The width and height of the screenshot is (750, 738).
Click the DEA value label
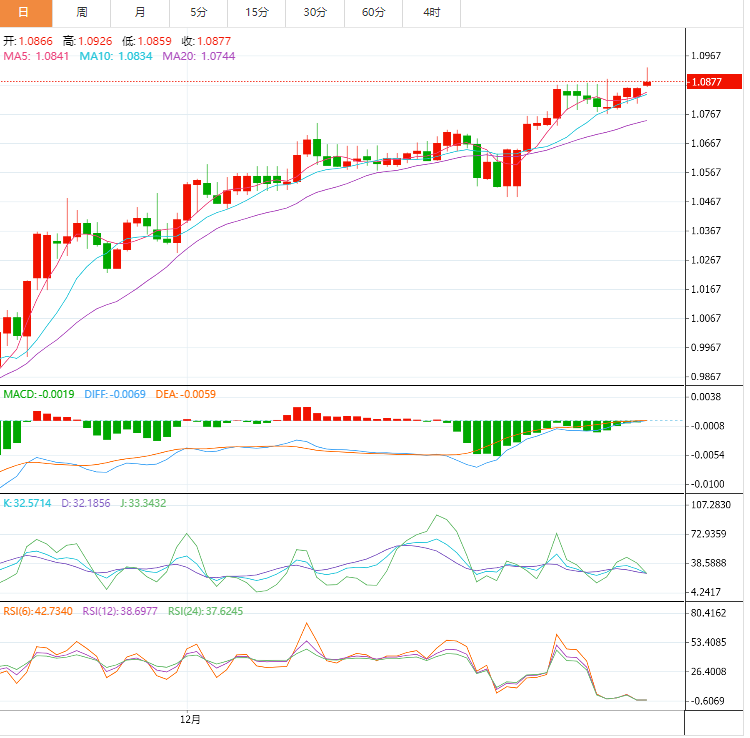(185, 395)
